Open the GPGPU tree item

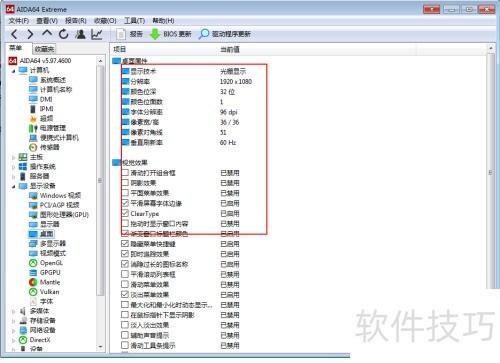click(x=45, y=273)
